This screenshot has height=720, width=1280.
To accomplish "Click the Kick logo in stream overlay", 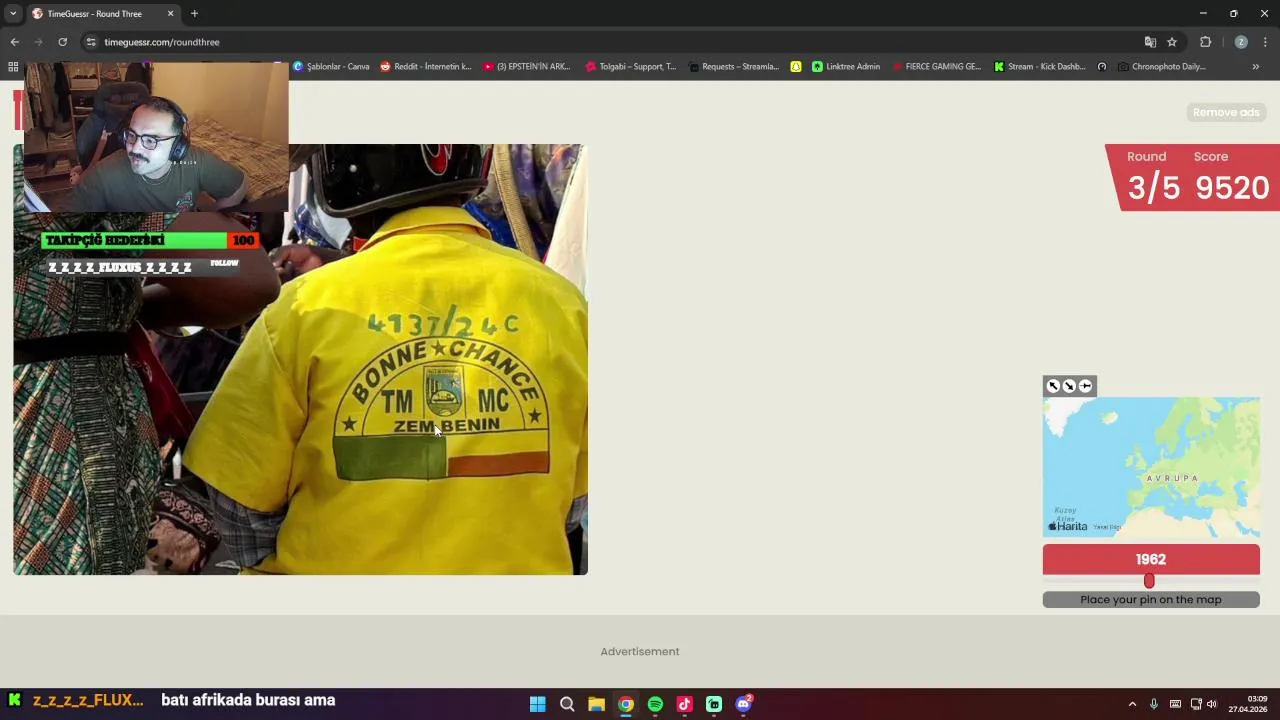I will 14,700.
